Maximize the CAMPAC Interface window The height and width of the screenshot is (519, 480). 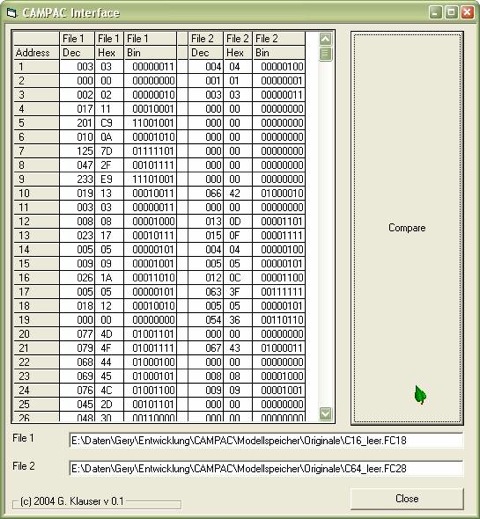tap(451, 13)
